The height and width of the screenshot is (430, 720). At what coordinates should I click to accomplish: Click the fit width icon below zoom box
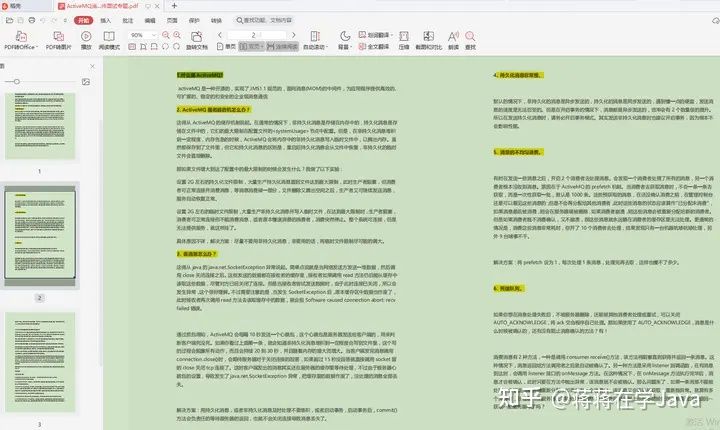[x=154, y=46]
